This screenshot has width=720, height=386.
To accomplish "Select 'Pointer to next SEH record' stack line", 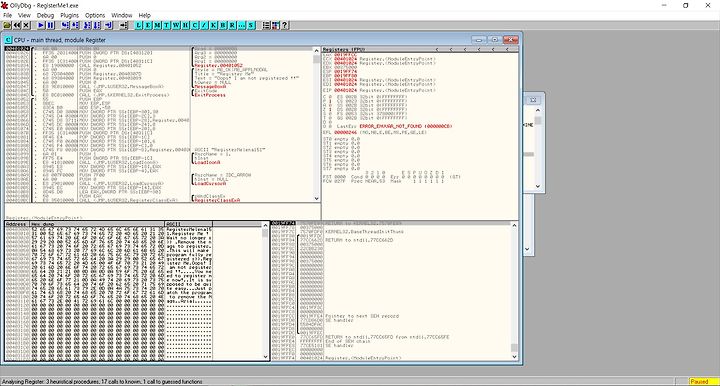I will coord(362,316).
